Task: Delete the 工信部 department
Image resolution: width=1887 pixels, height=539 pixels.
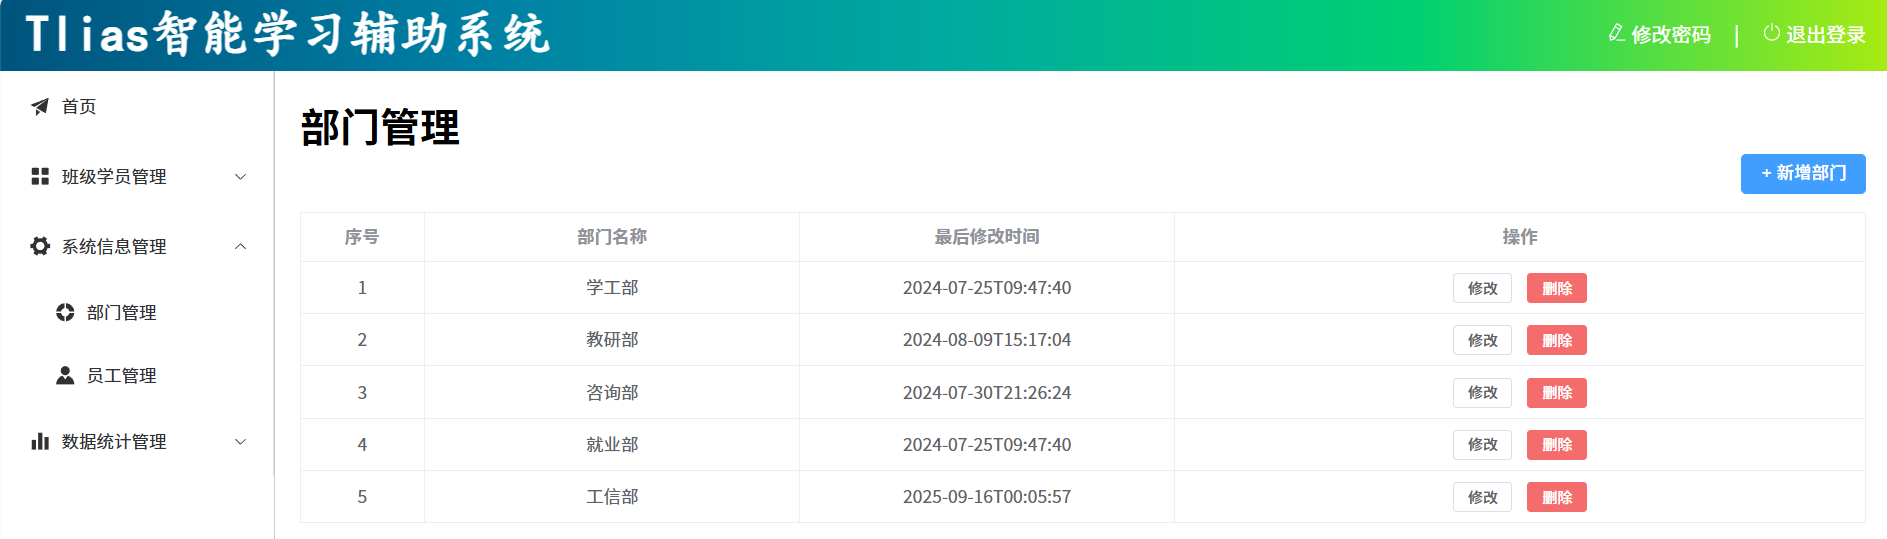Action: (1556, 497)
